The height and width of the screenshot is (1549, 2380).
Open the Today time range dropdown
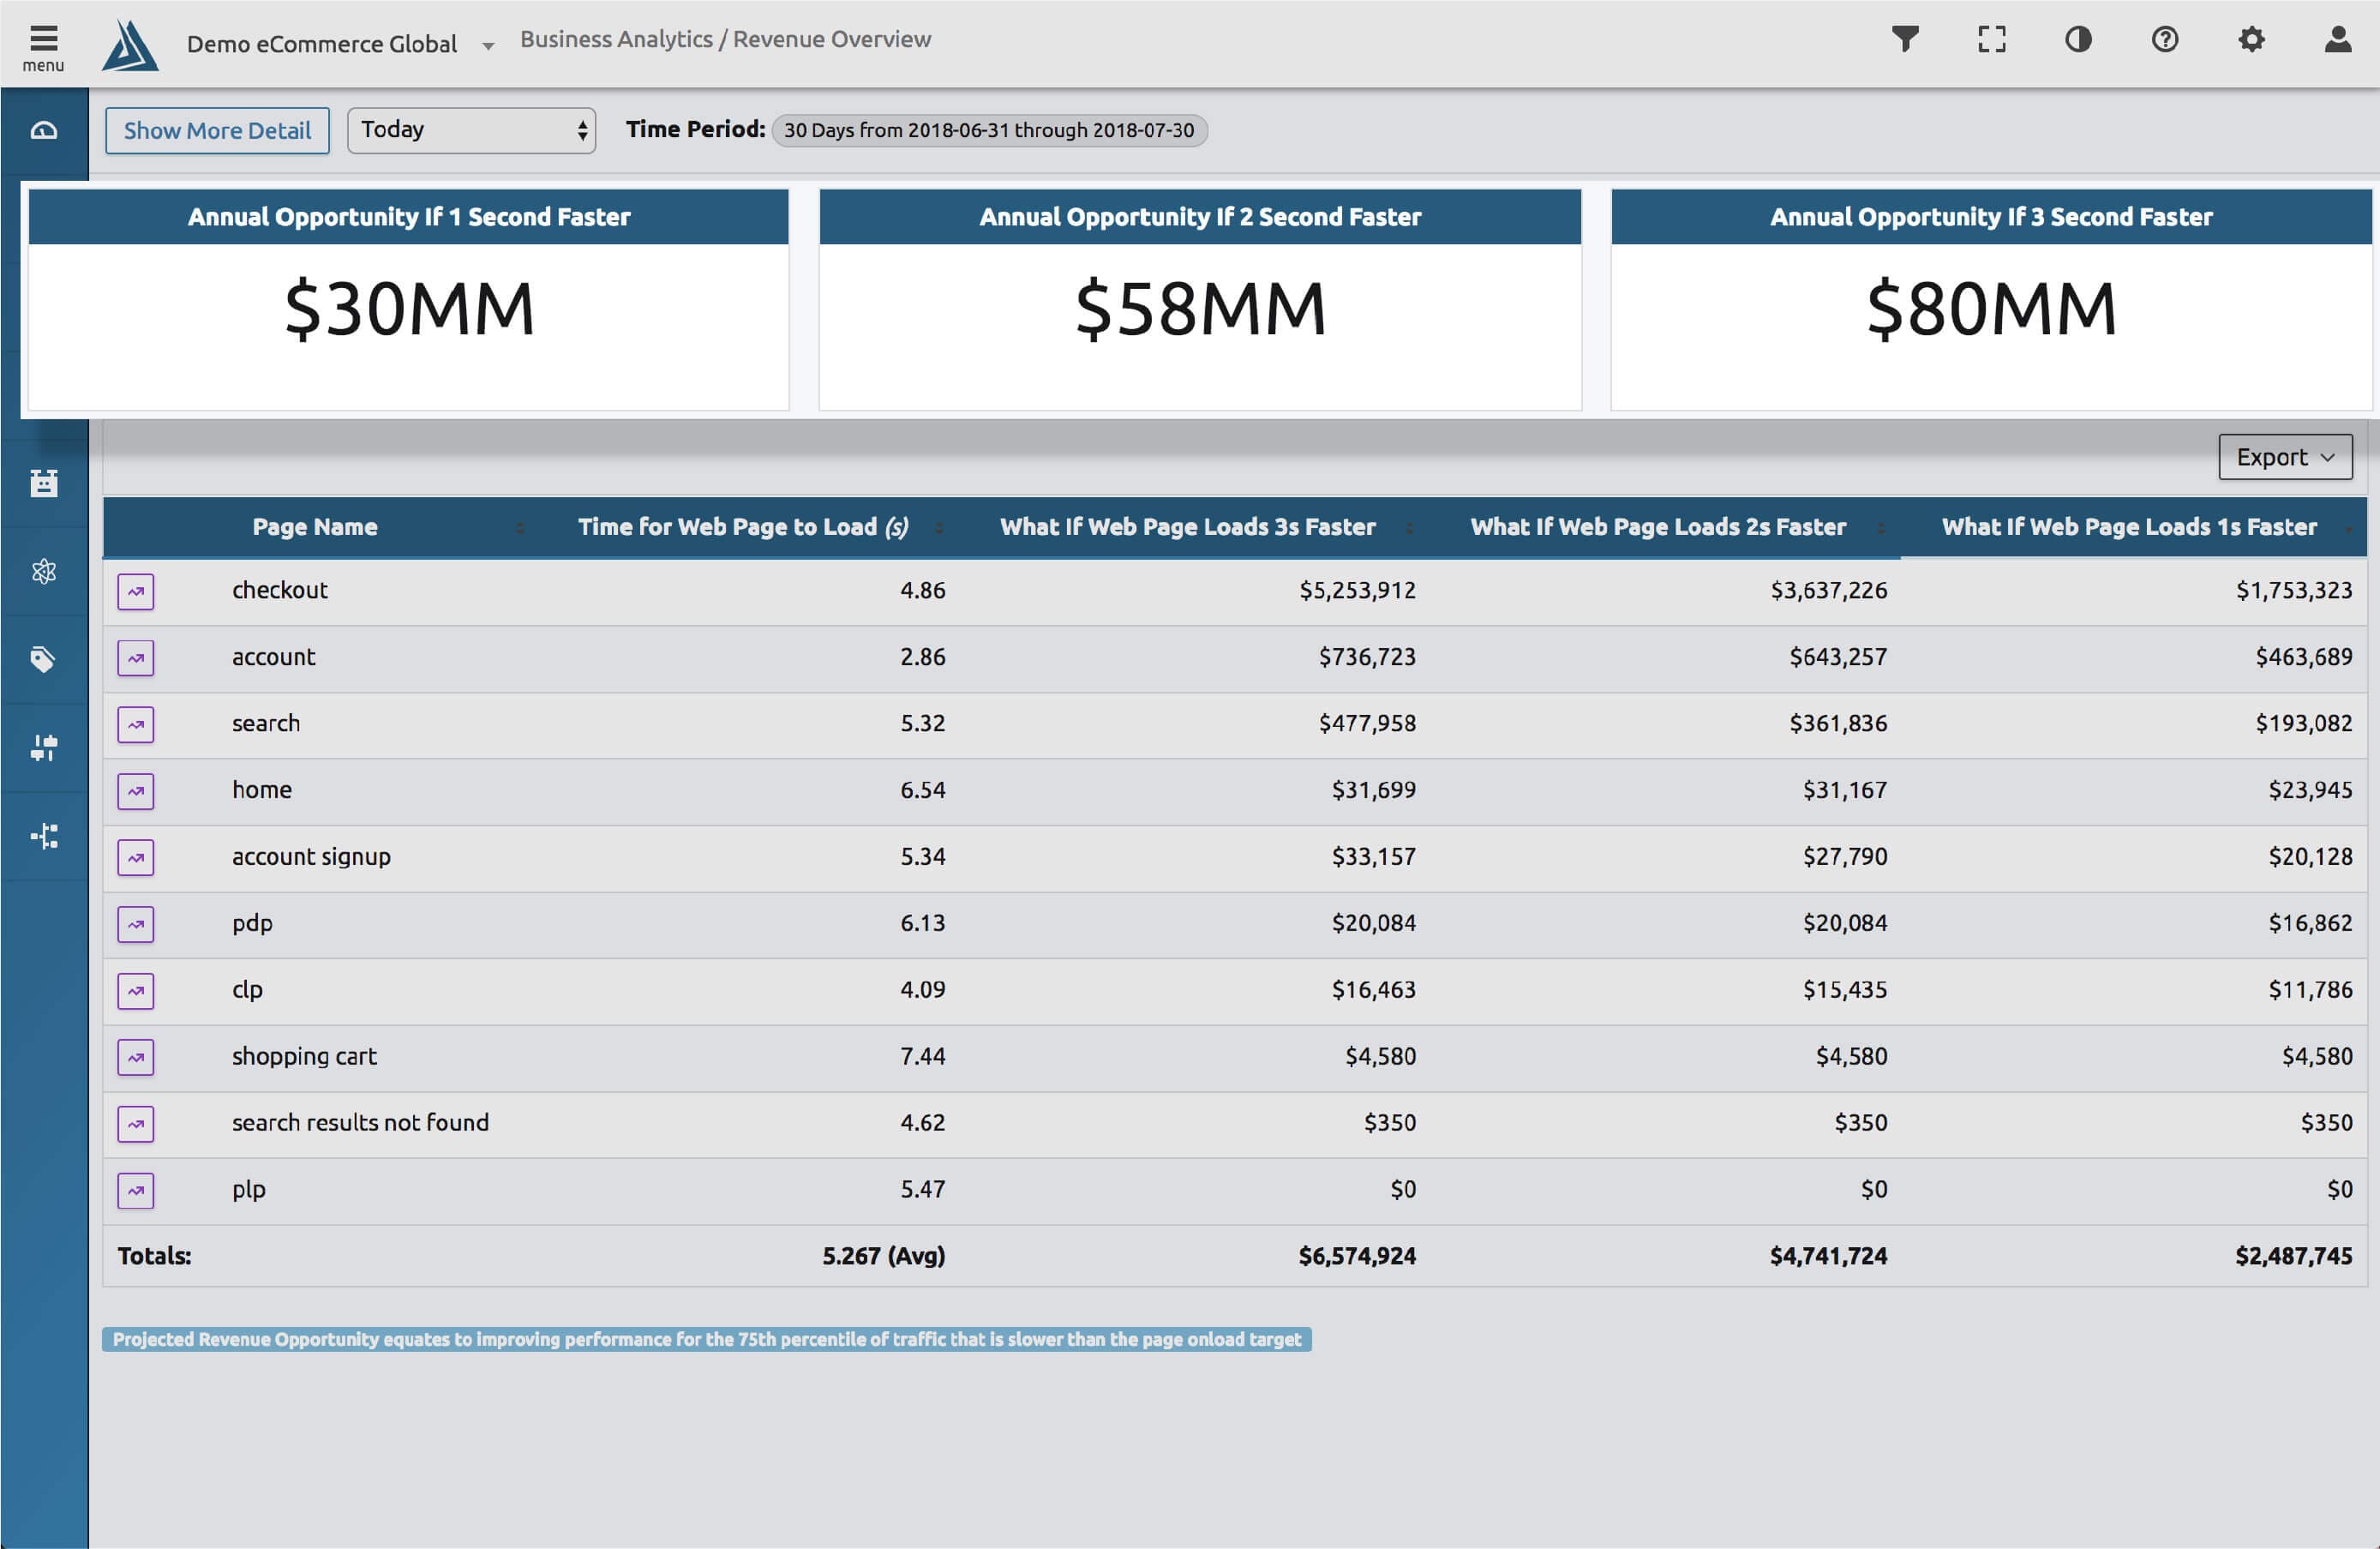pyautogui.click(x=471, y=130)
